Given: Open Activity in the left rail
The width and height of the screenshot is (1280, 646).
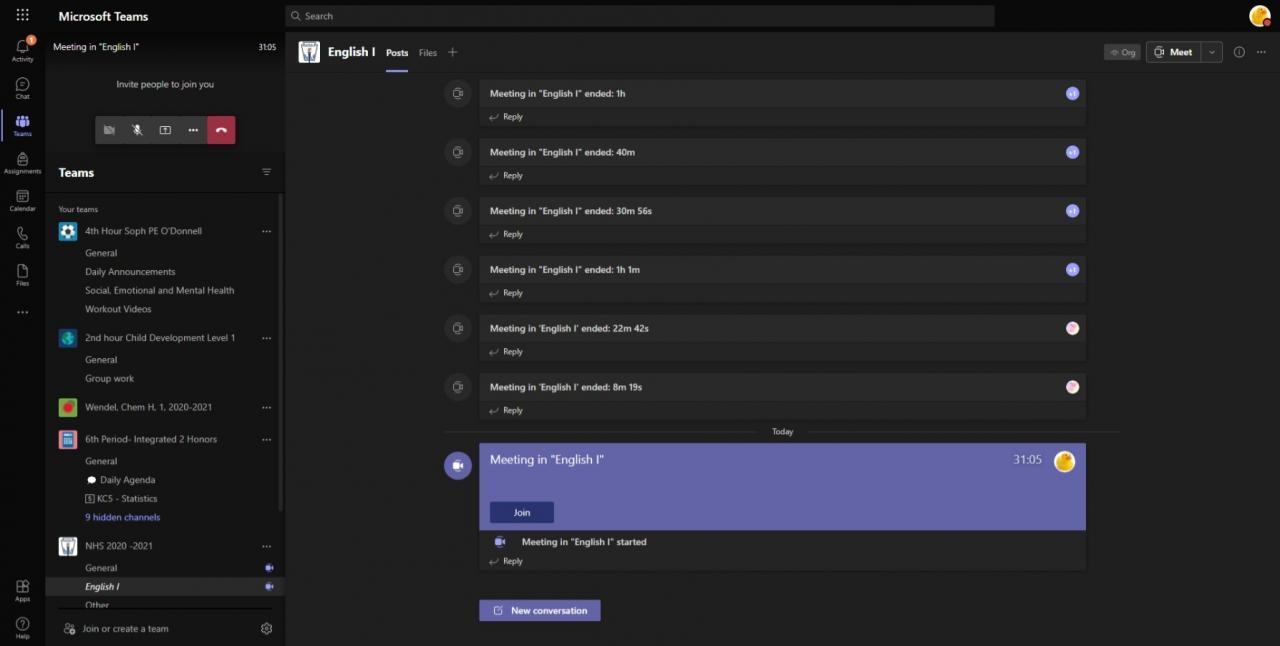Looking at the screenshot, I should (22, 50).
